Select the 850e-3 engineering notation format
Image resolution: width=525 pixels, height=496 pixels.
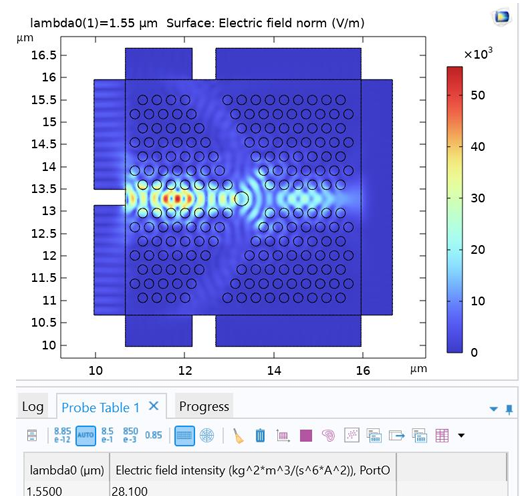130,435
